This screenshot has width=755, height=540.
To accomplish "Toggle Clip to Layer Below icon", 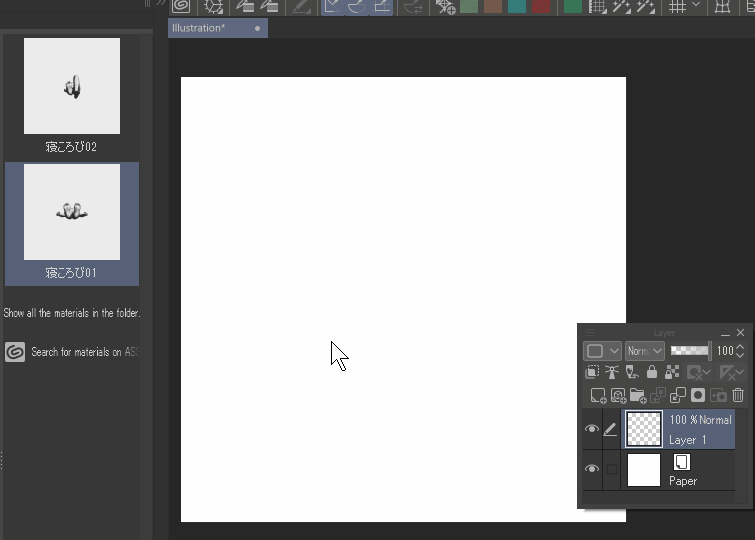I will [x=592, y=372].
